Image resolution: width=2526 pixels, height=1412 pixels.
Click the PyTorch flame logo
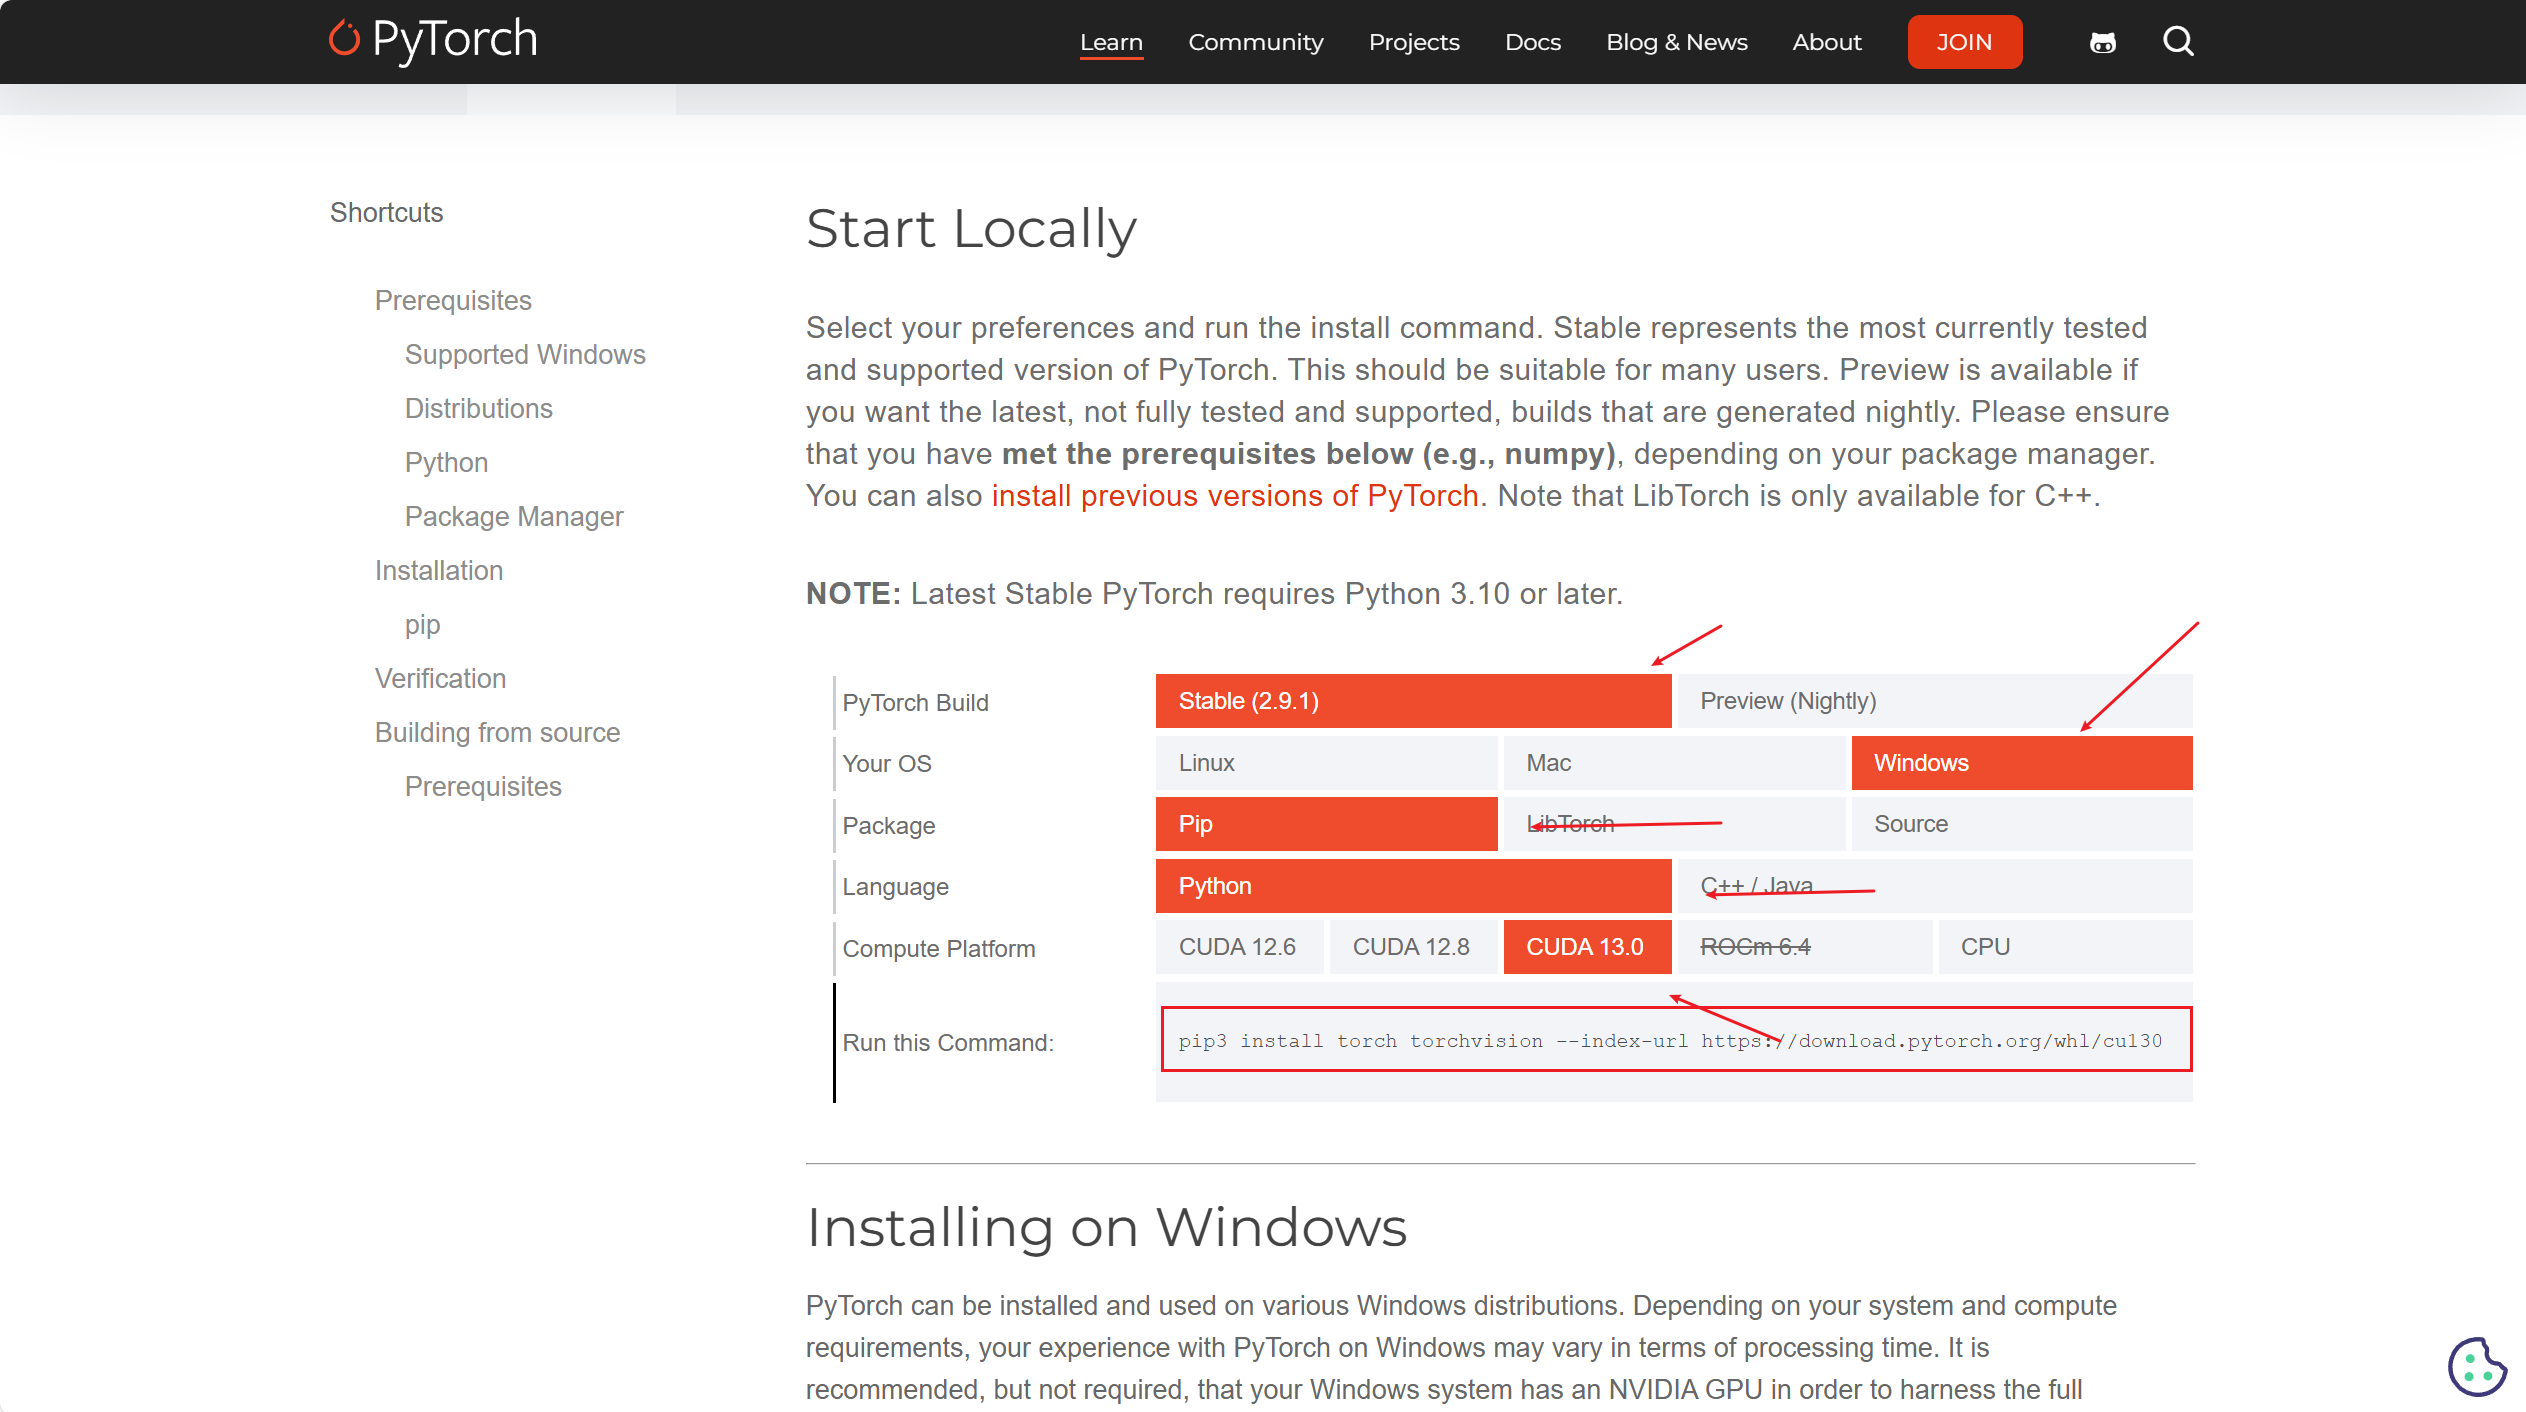(344, 40)
